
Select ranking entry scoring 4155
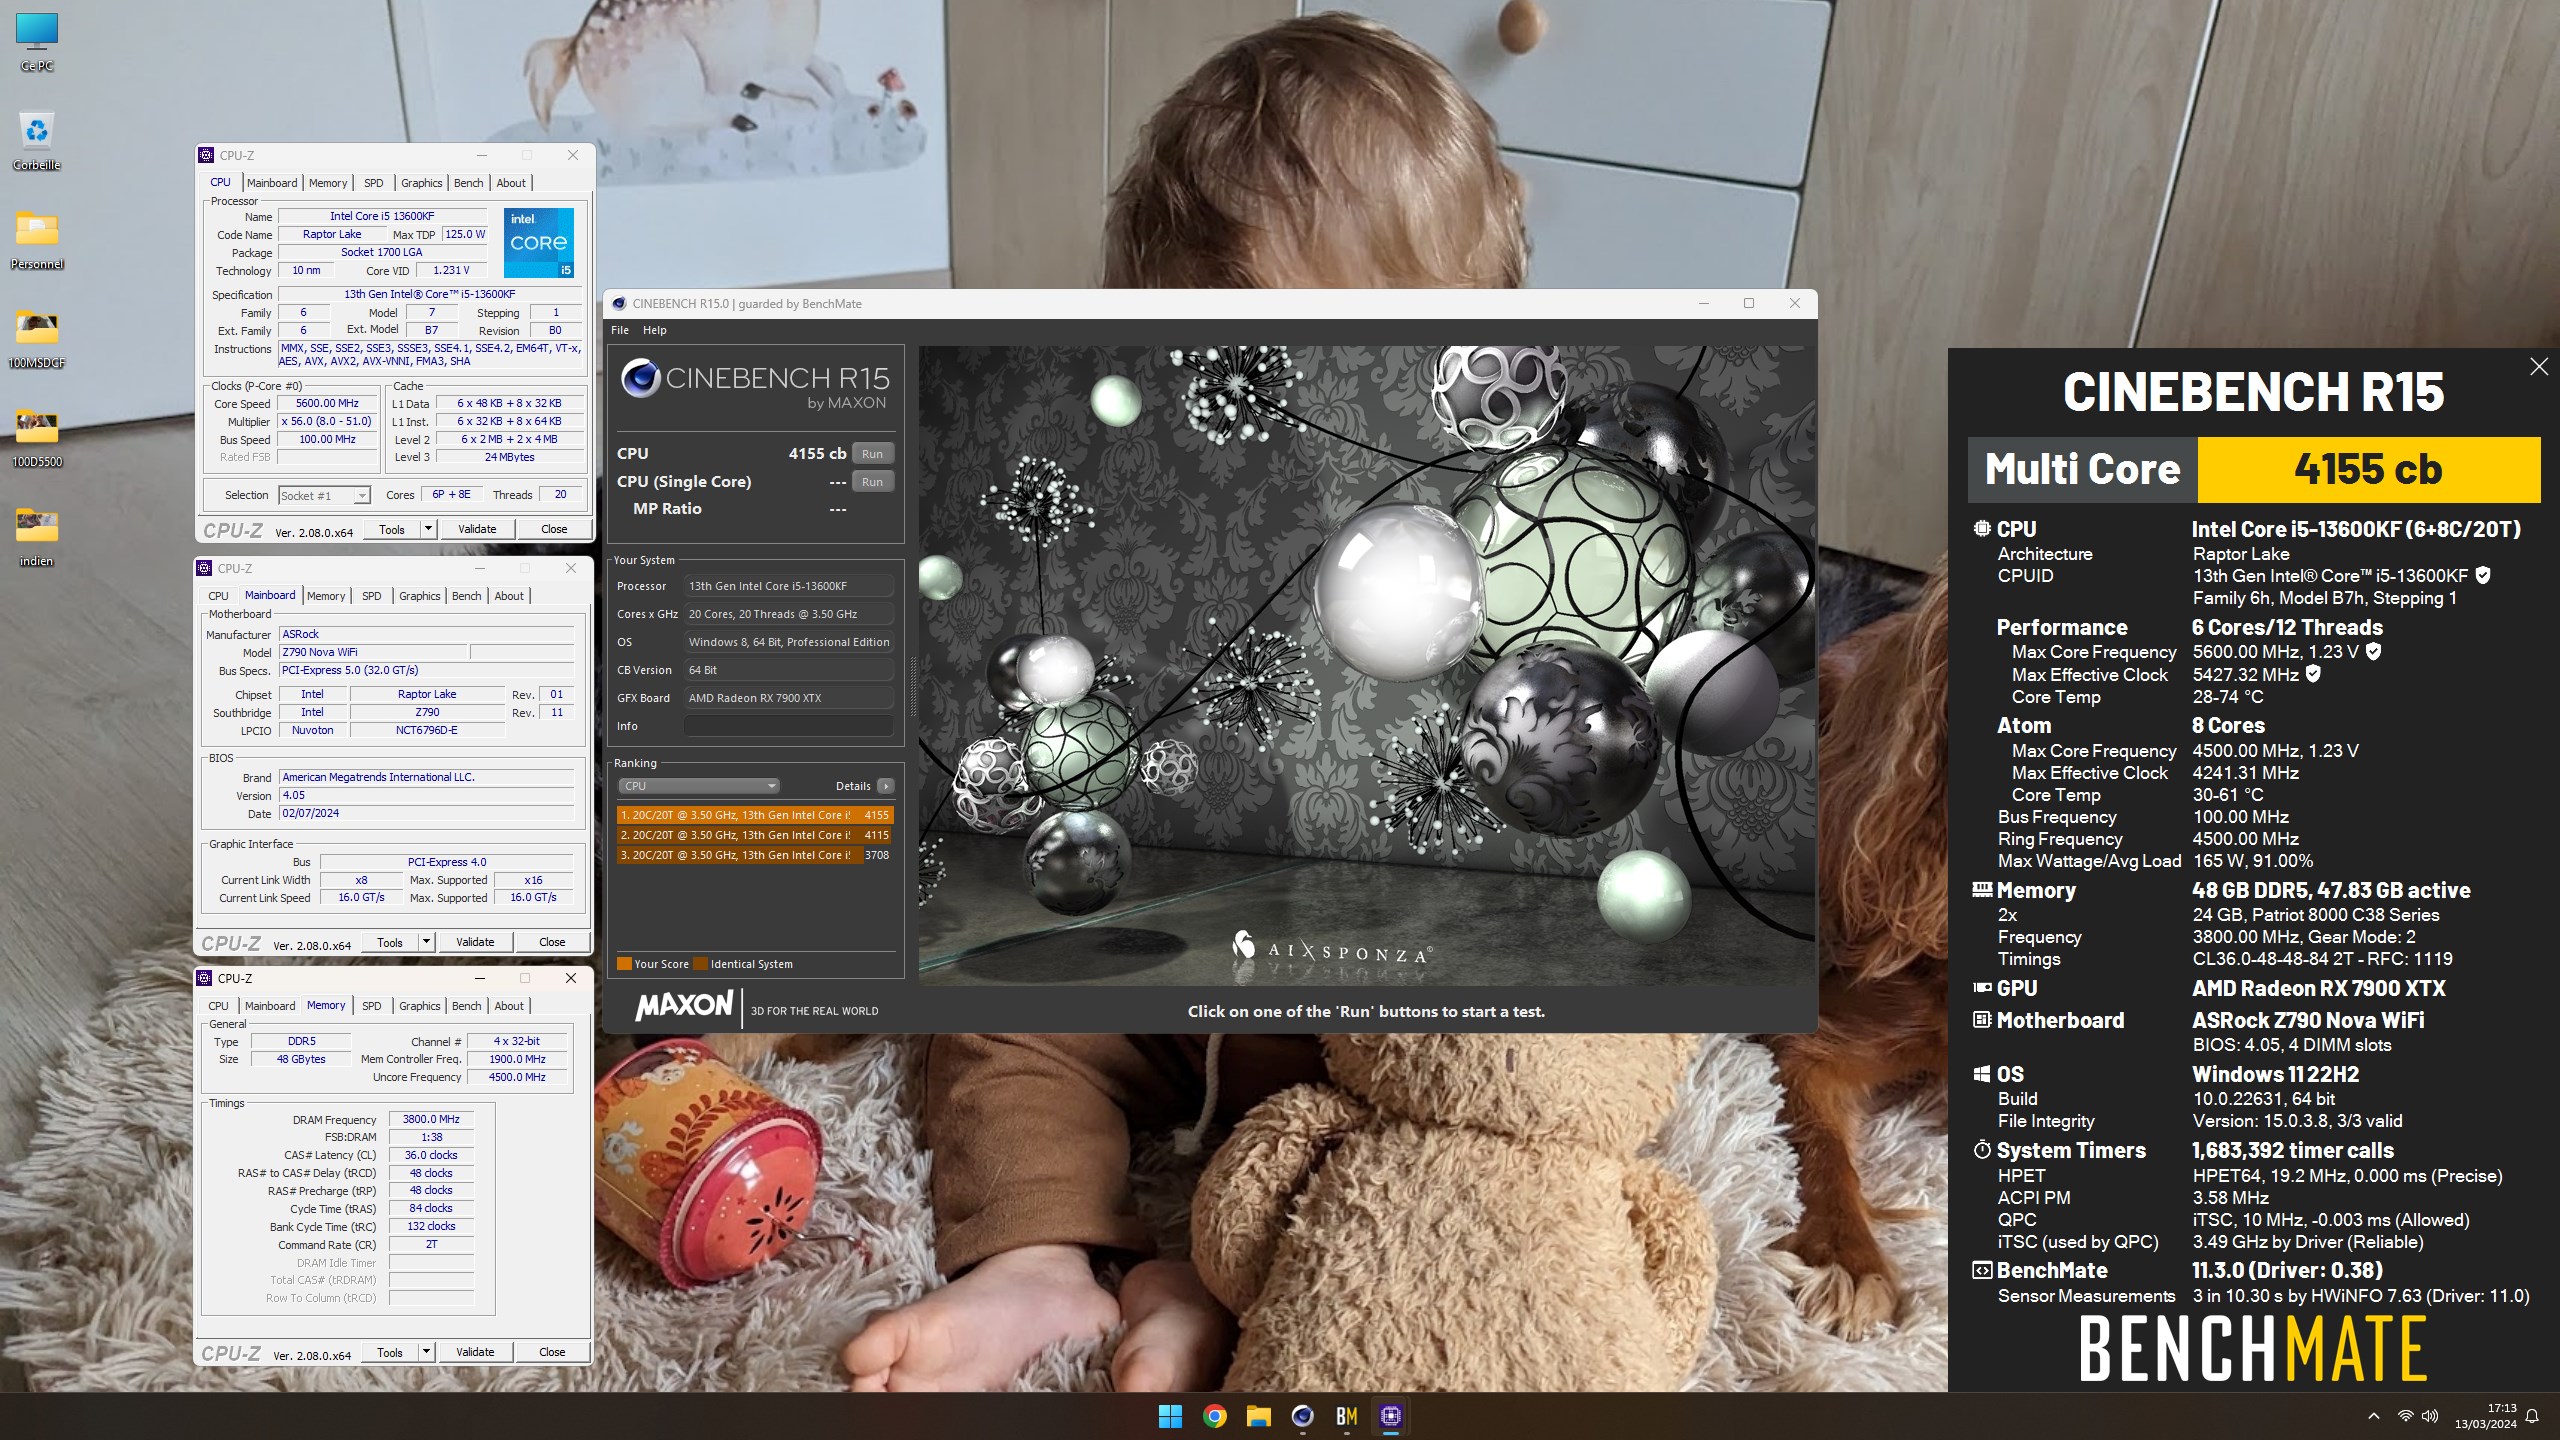755,815
